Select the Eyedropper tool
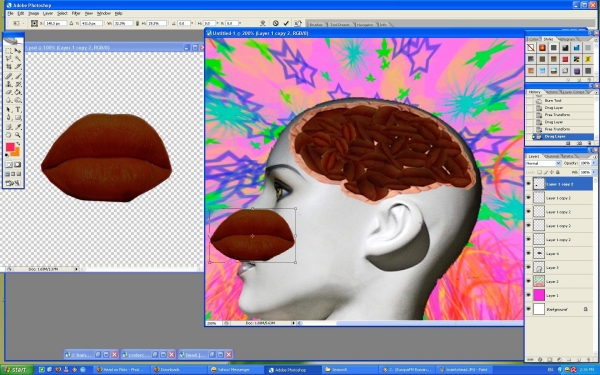This screenshot has width=600, height=375. click(18, 127)
